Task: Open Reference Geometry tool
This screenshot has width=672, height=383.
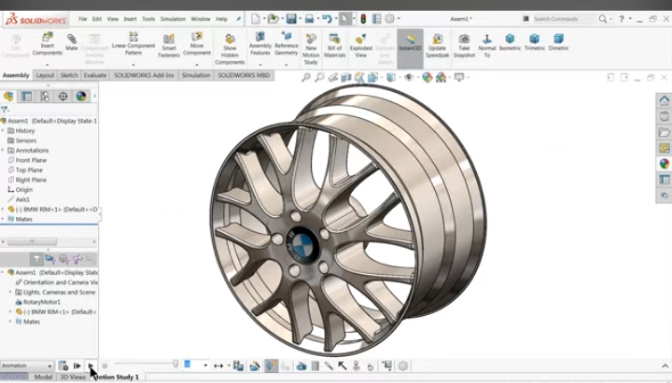Action: pyautogui.click(x=286, y=44)
